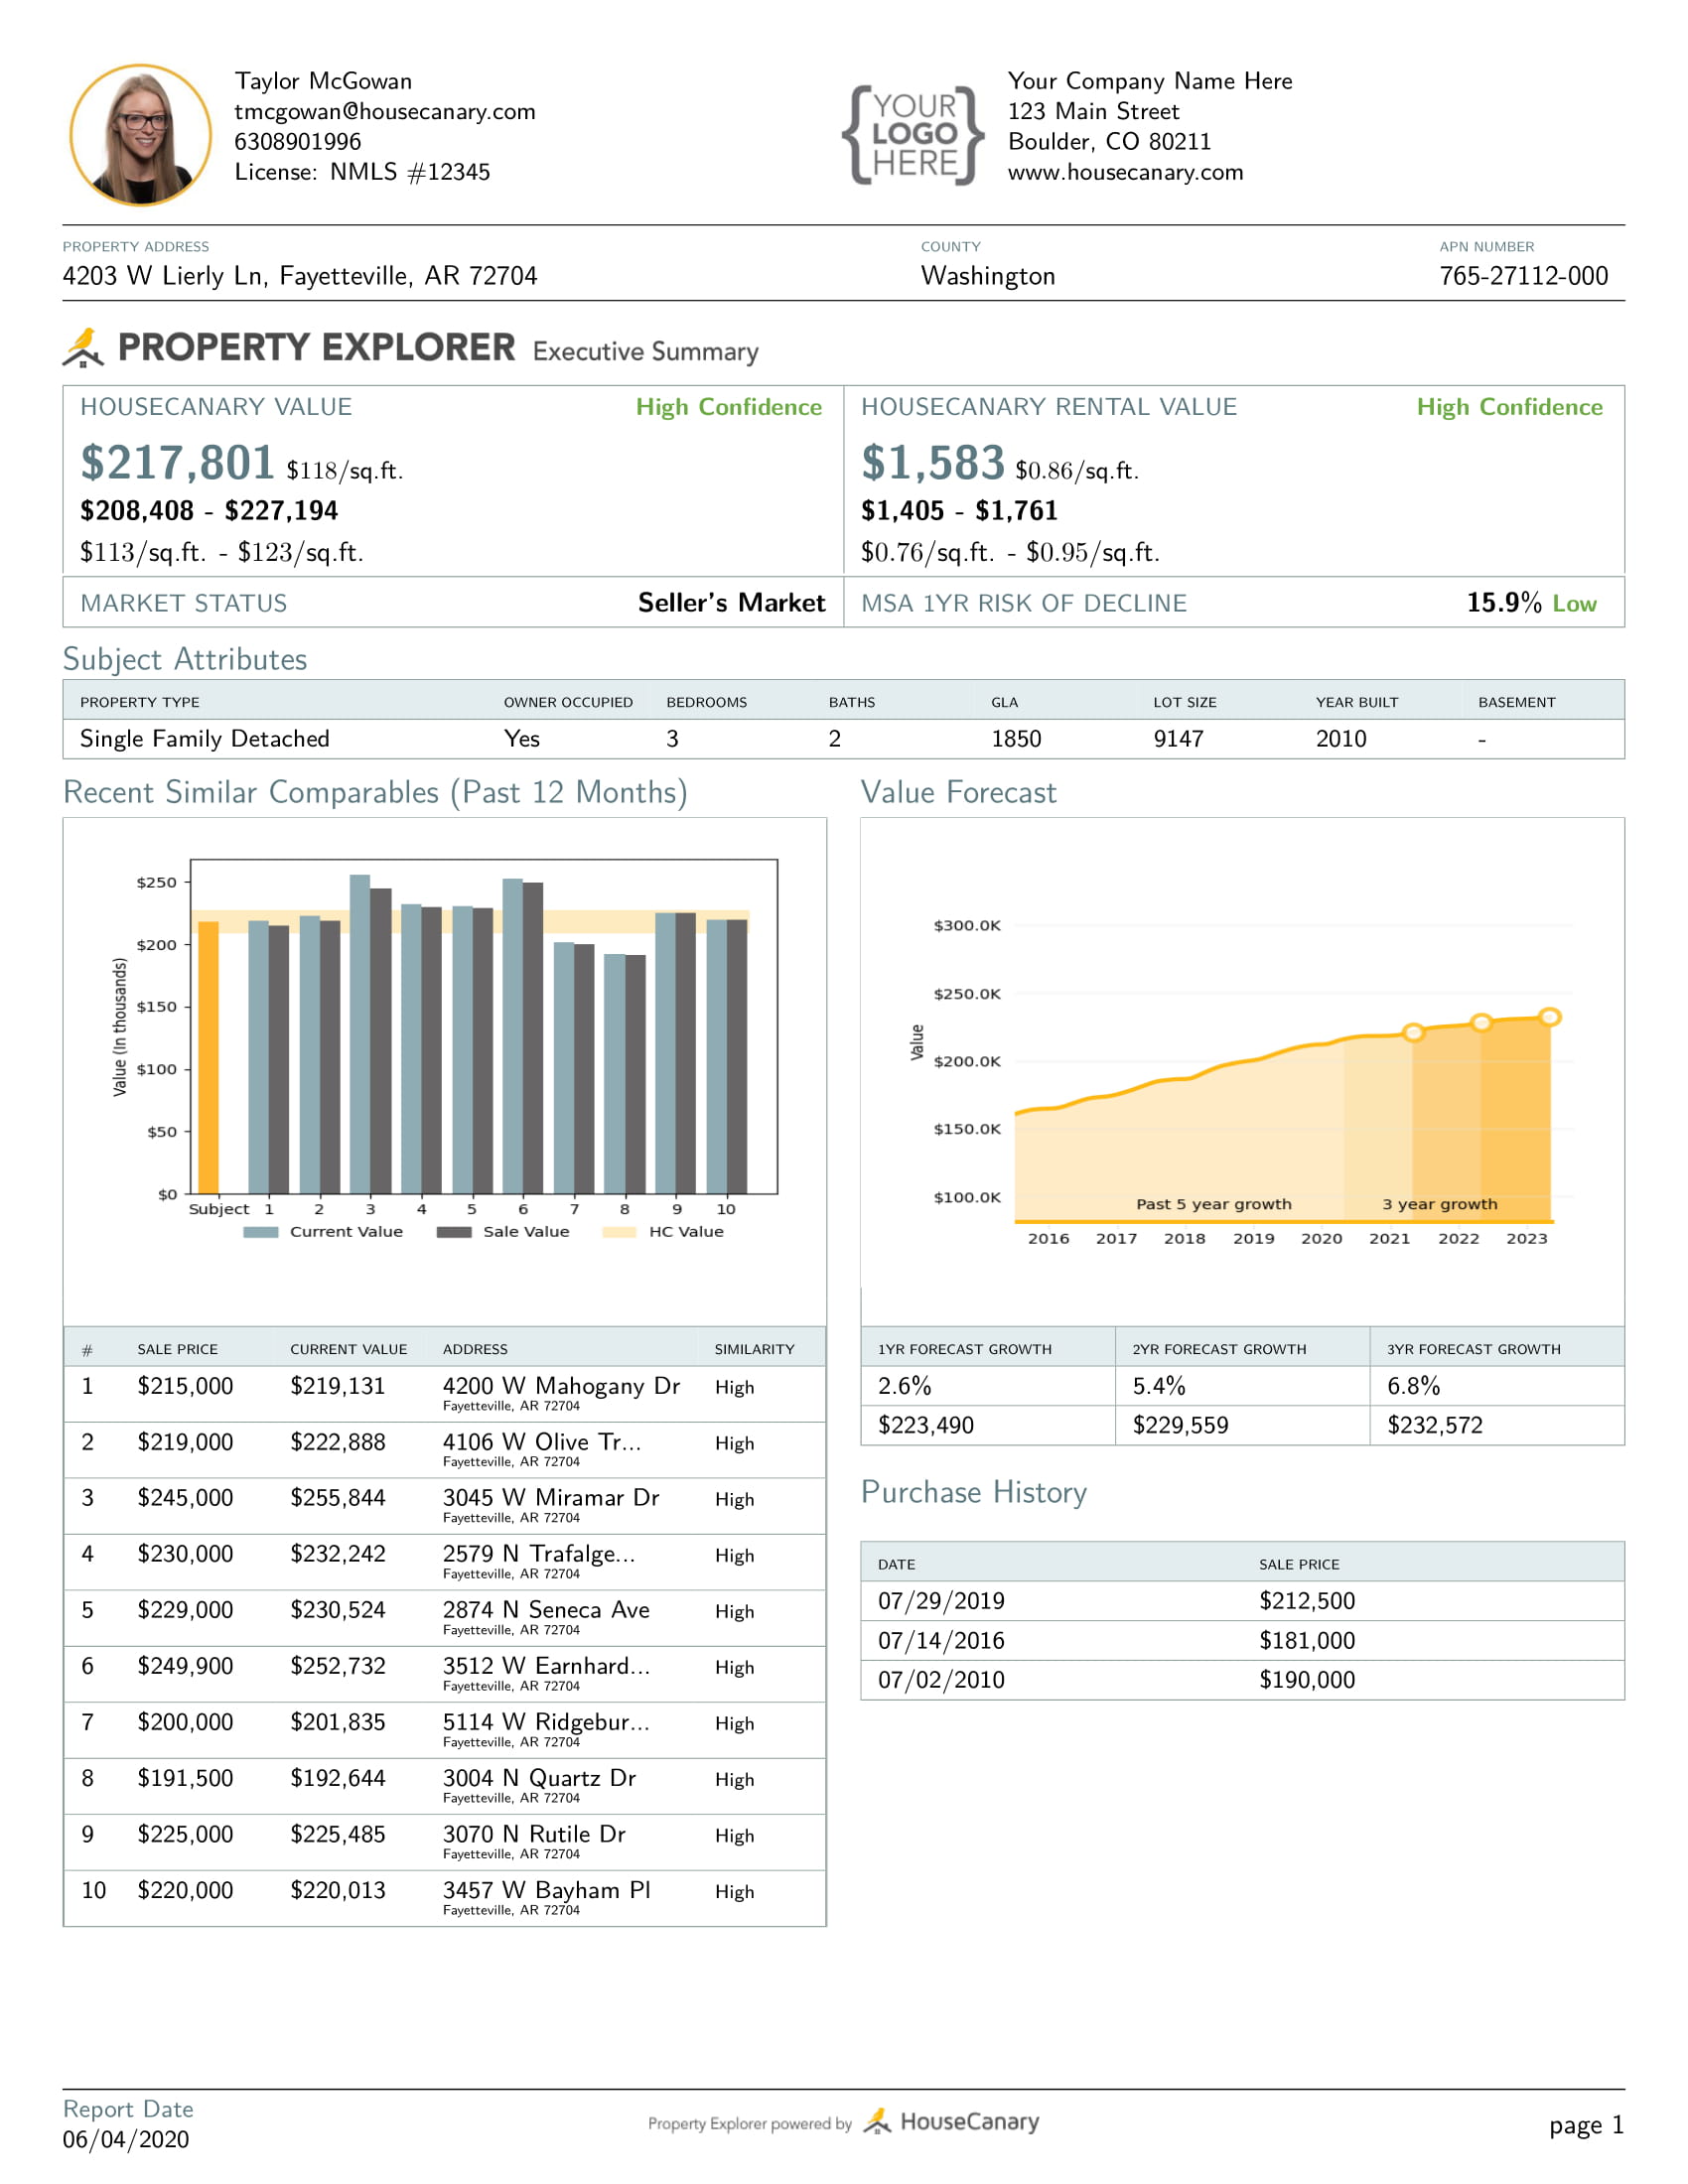Click the first circle marker on forecast line

(1412, 1033)
